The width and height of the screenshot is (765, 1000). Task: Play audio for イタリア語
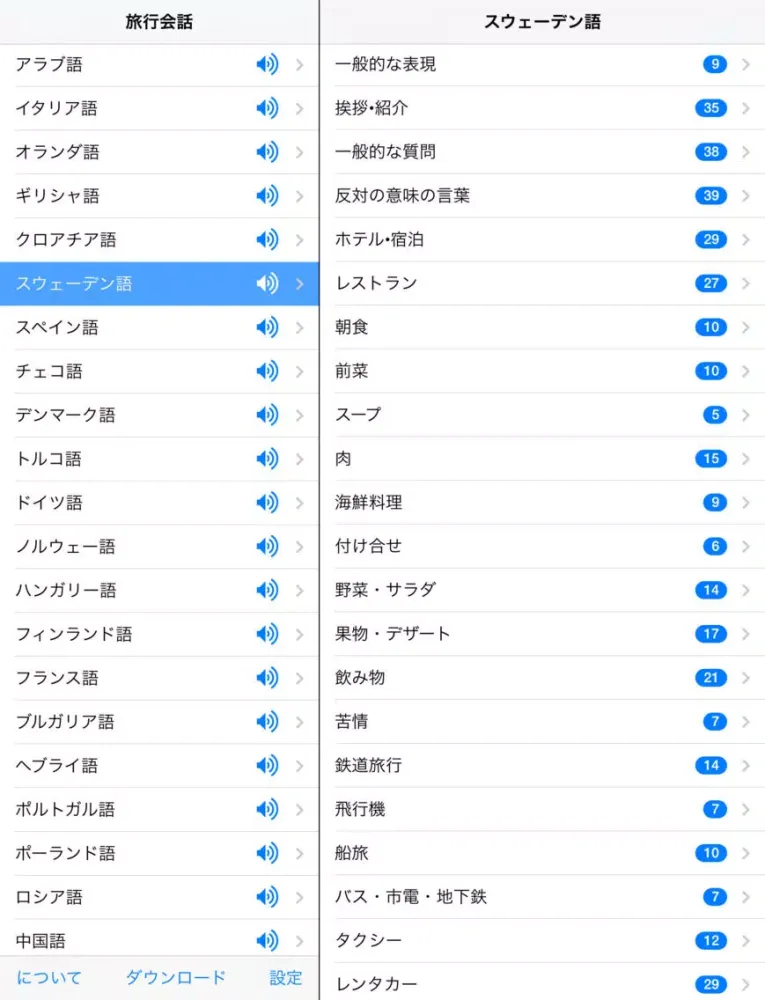click(267, 108)
